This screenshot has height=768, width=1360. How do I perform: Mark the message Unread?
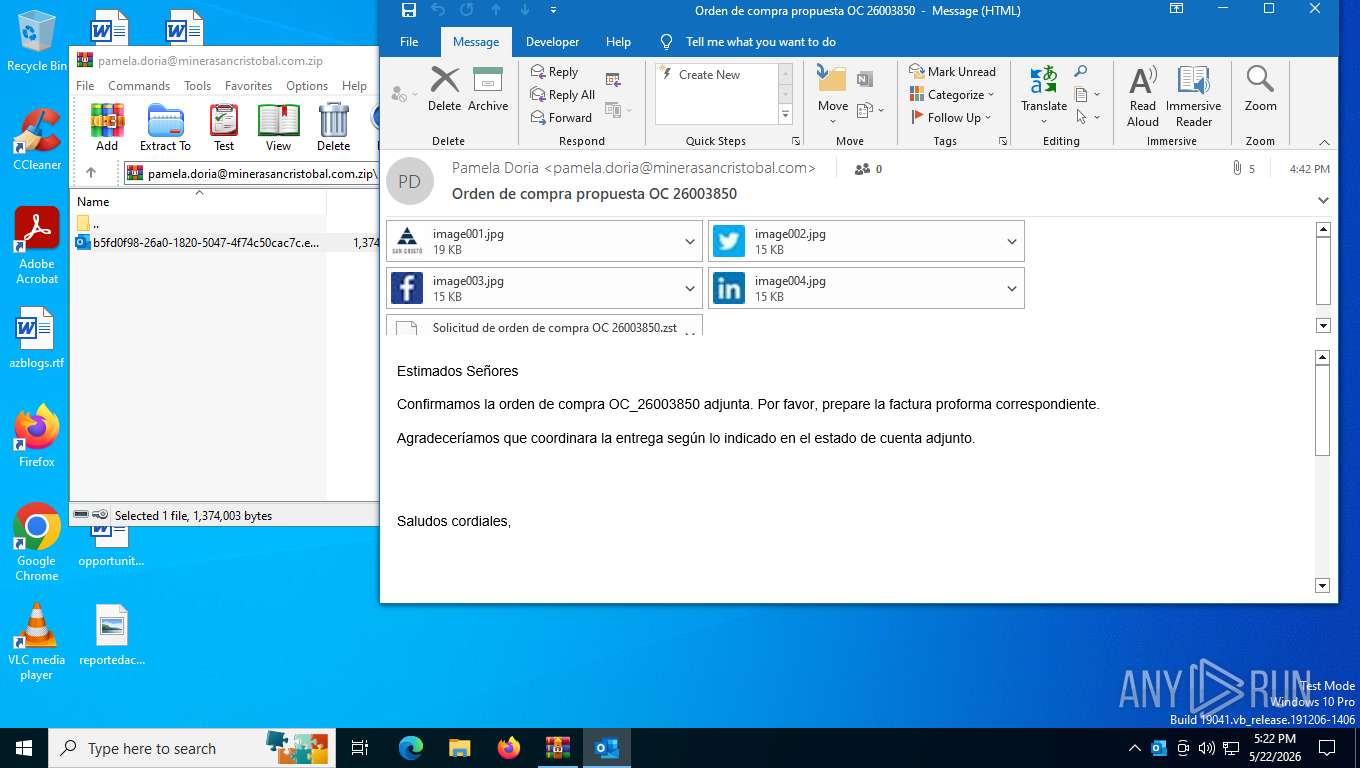click(952, 72)
